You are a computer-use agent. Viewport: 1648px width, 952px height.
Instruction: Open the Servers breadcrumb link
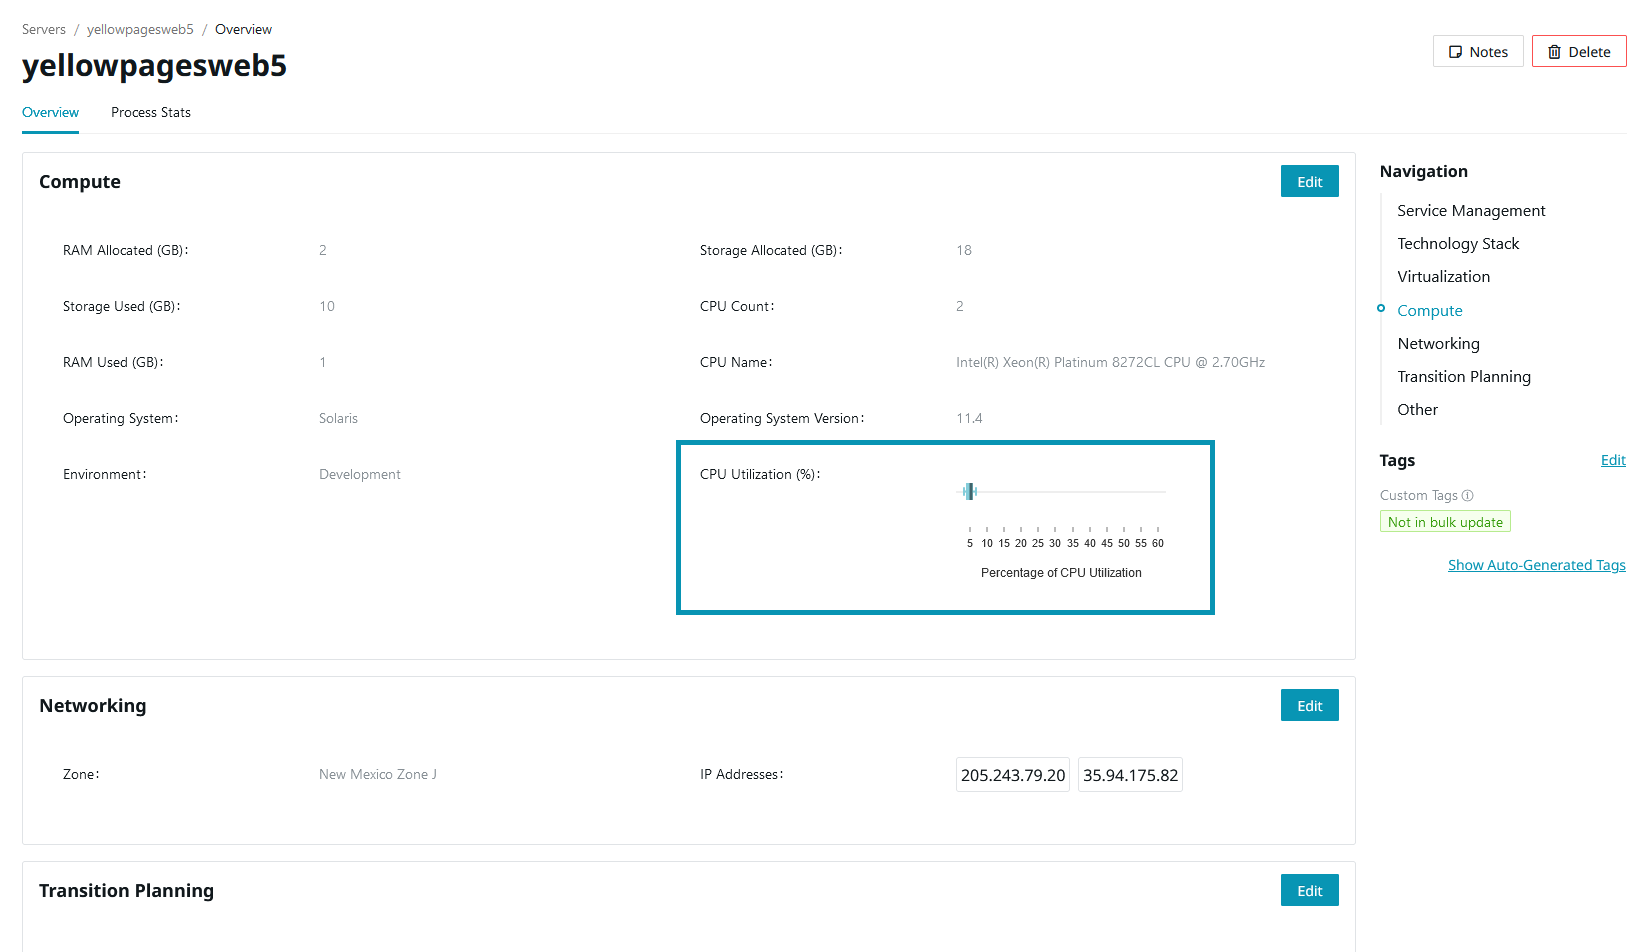coord(44,30)
